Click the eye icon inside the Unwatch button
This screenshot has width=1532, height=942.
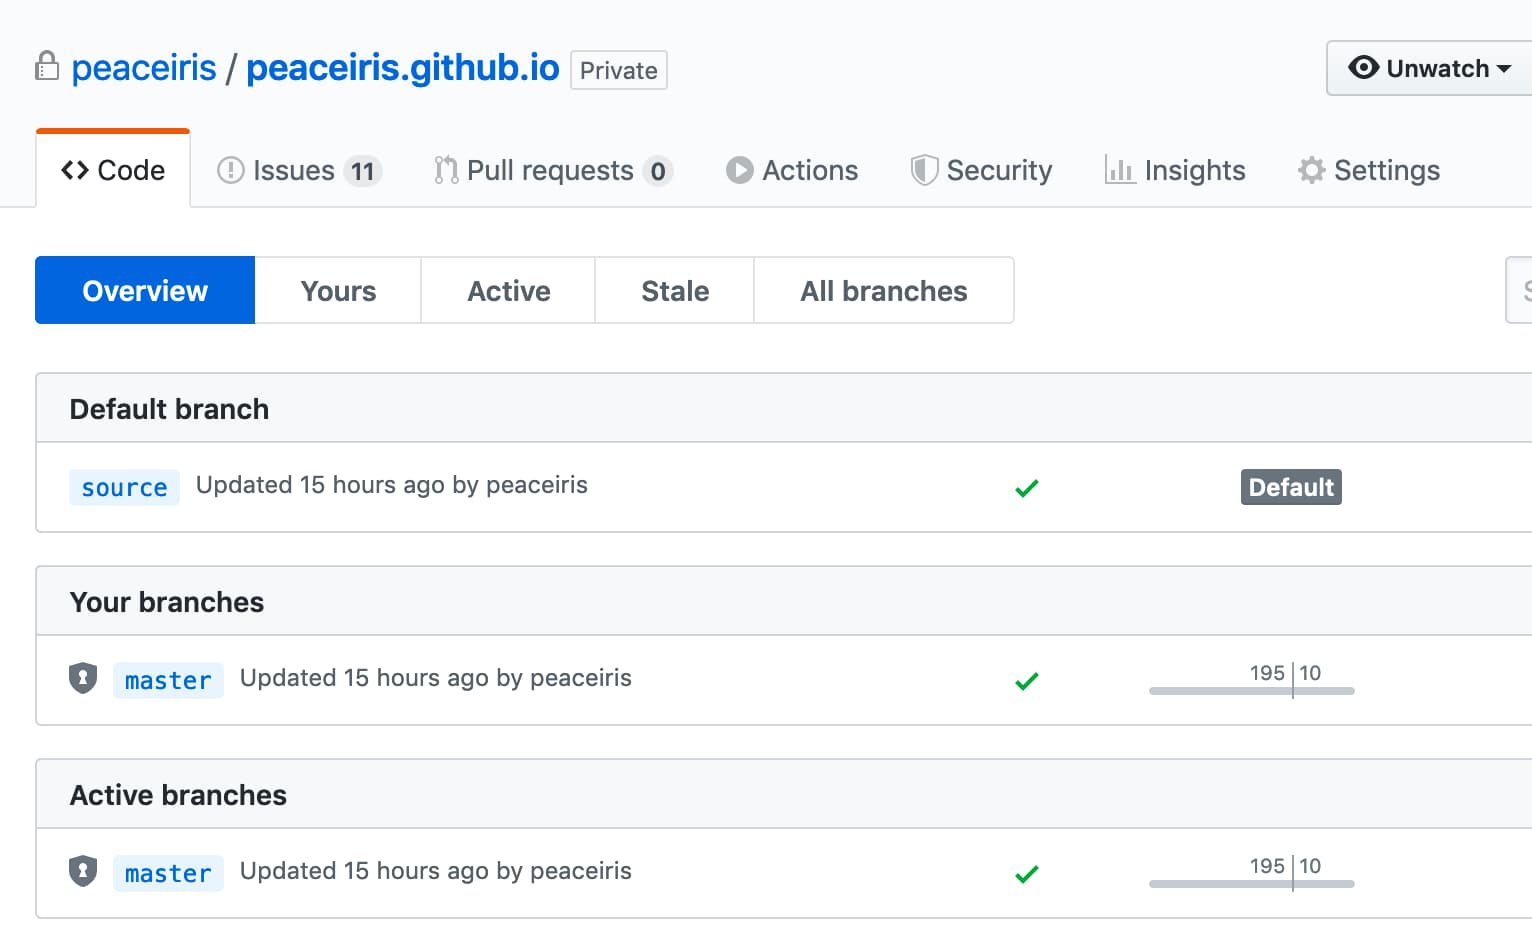click(x=1363, y=68)
